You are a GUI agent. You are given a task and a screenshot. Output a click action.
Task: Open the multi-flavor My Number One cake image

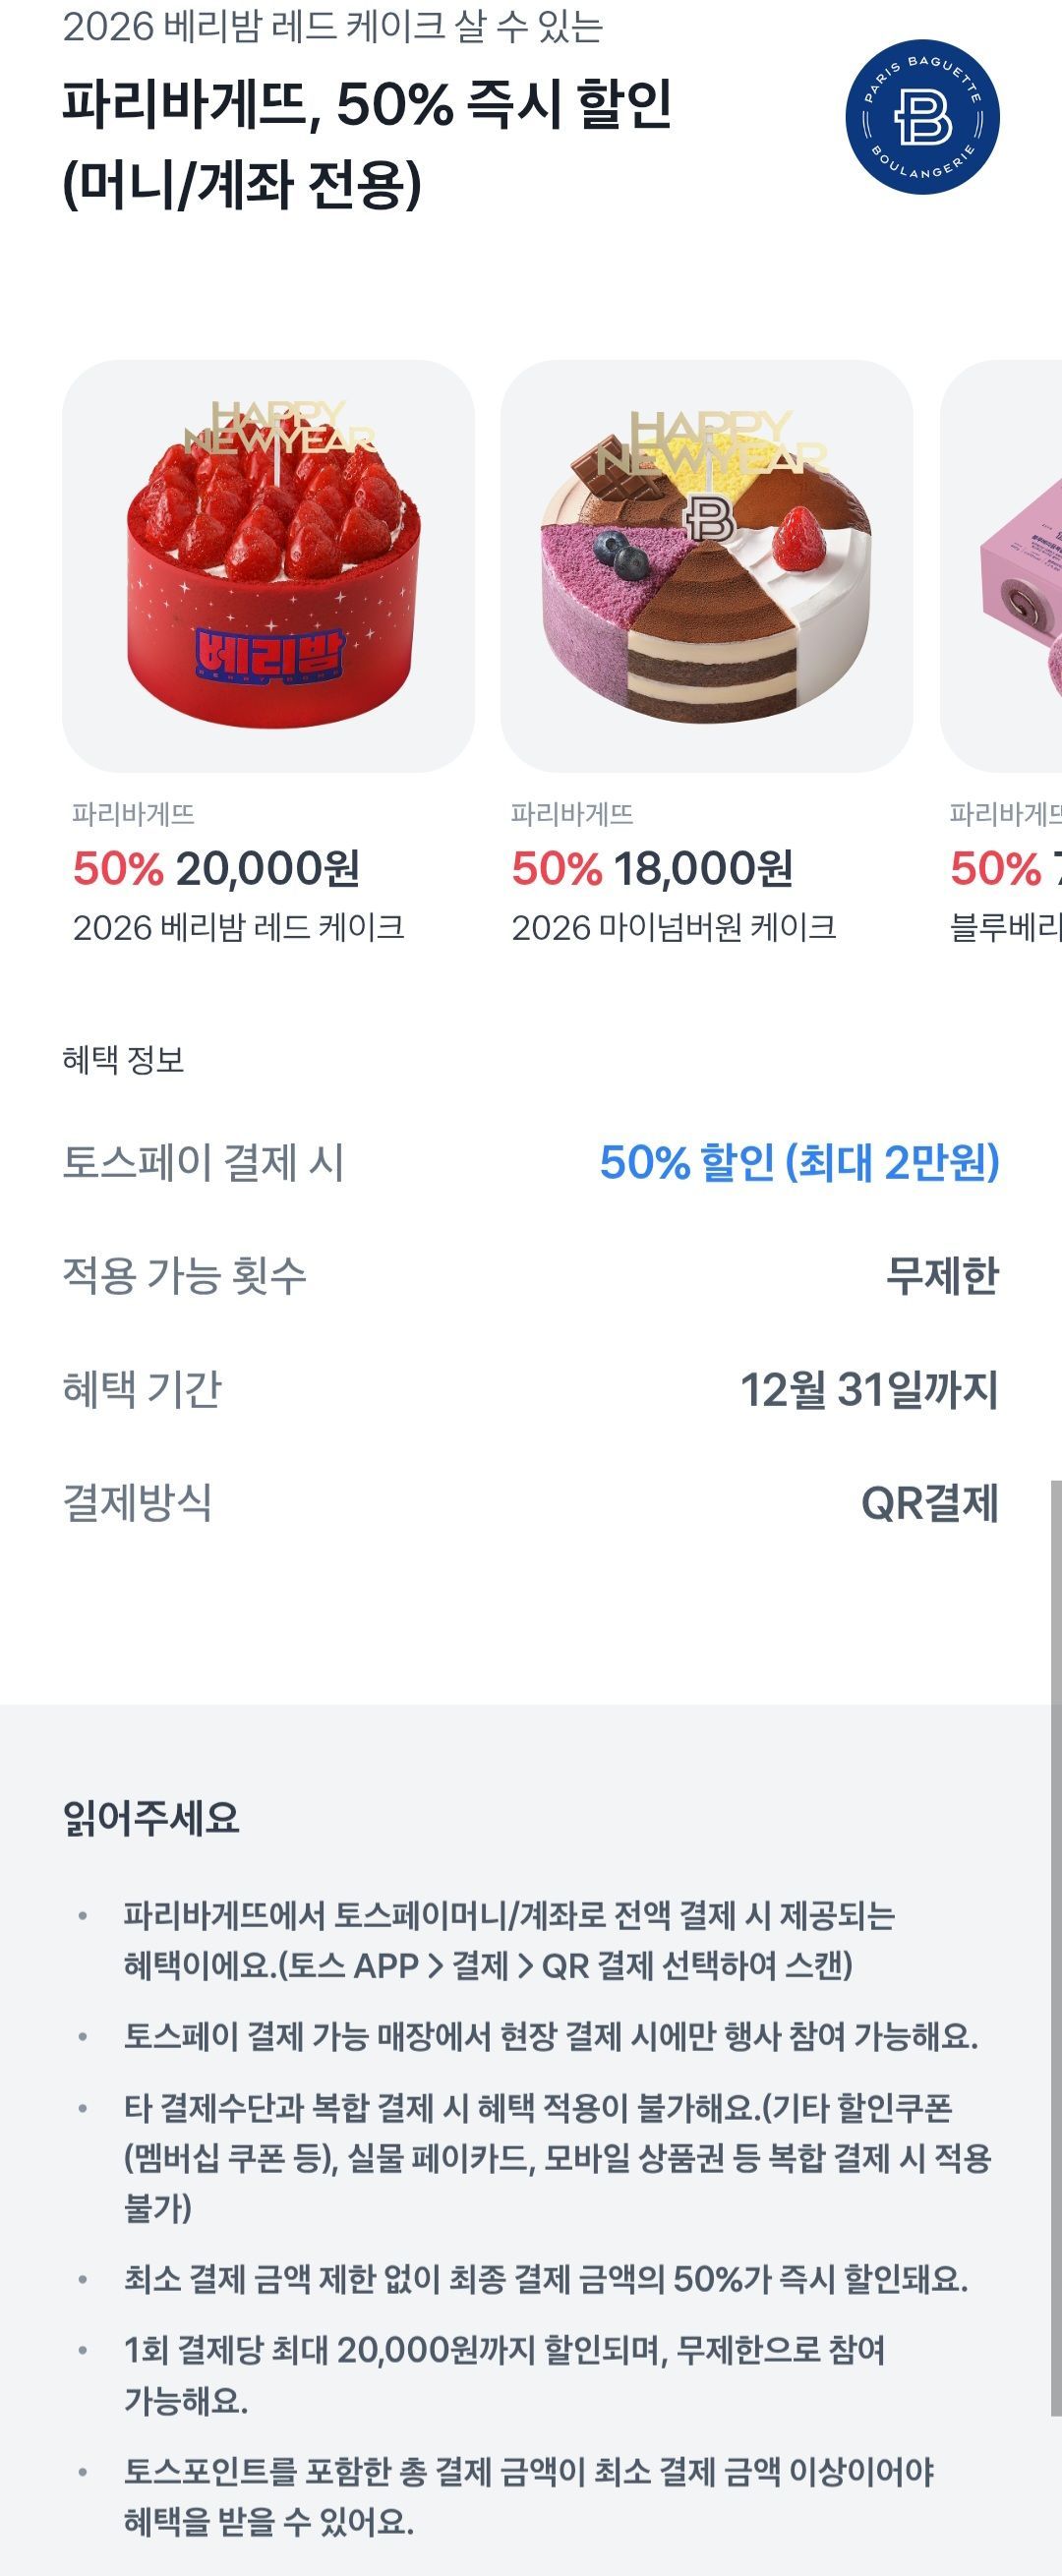tap(706, 566)
